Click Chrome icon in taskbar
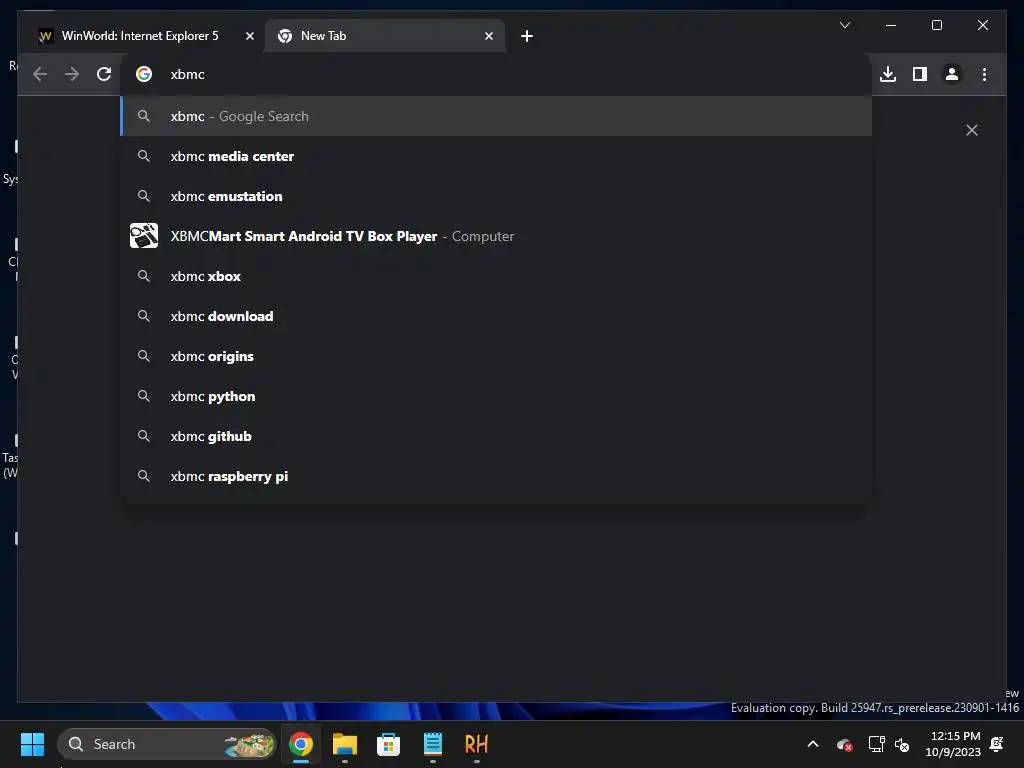This screenshot has width=1024, height=768. [x=301, y=744]
